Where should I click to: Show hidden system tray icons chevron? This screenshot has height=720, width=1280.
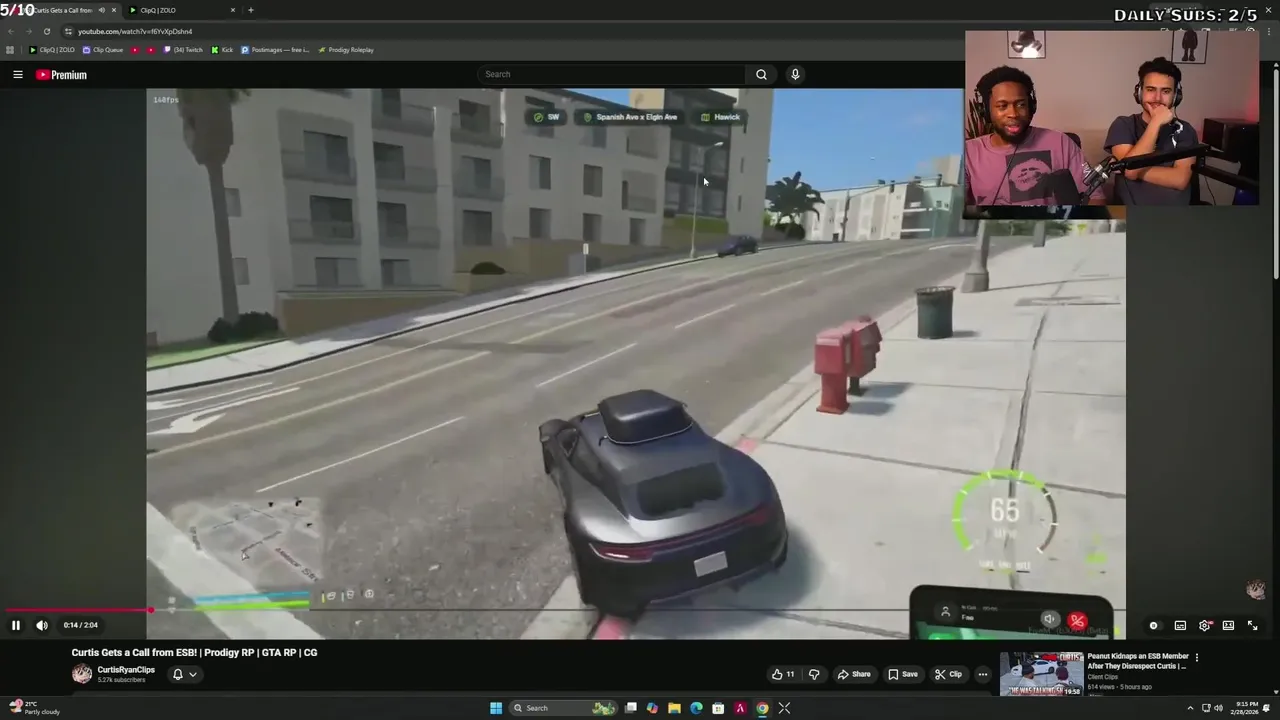tap(1190, 708)
